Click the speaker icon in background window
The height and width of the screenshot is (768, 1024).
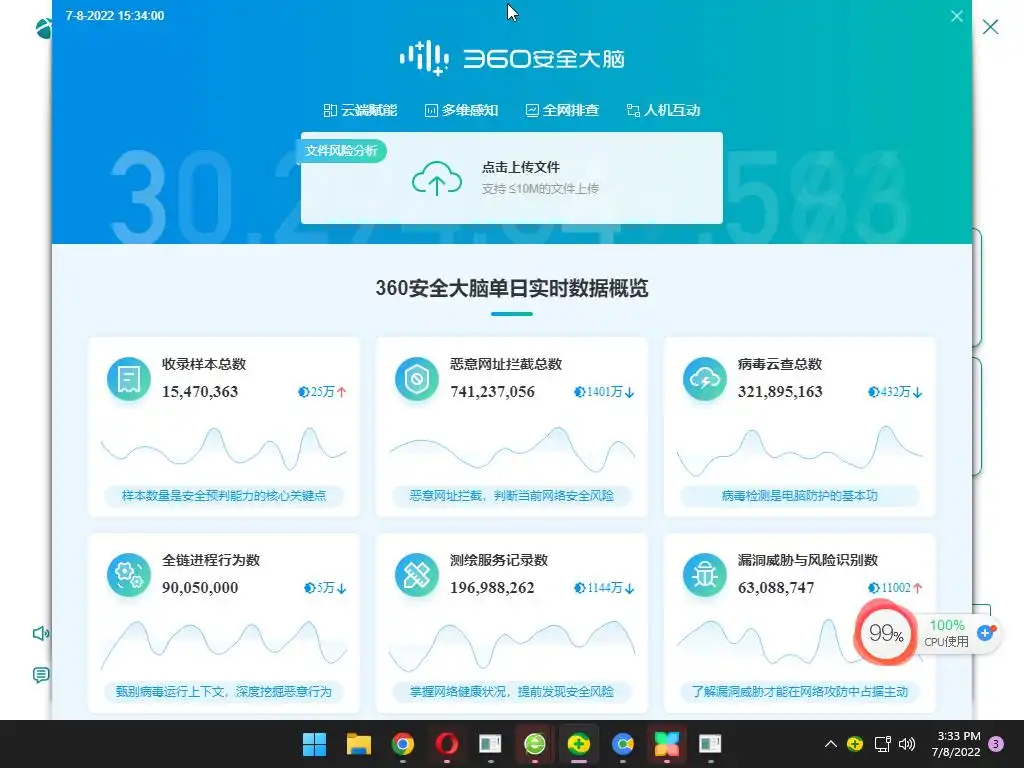point(40,633)
